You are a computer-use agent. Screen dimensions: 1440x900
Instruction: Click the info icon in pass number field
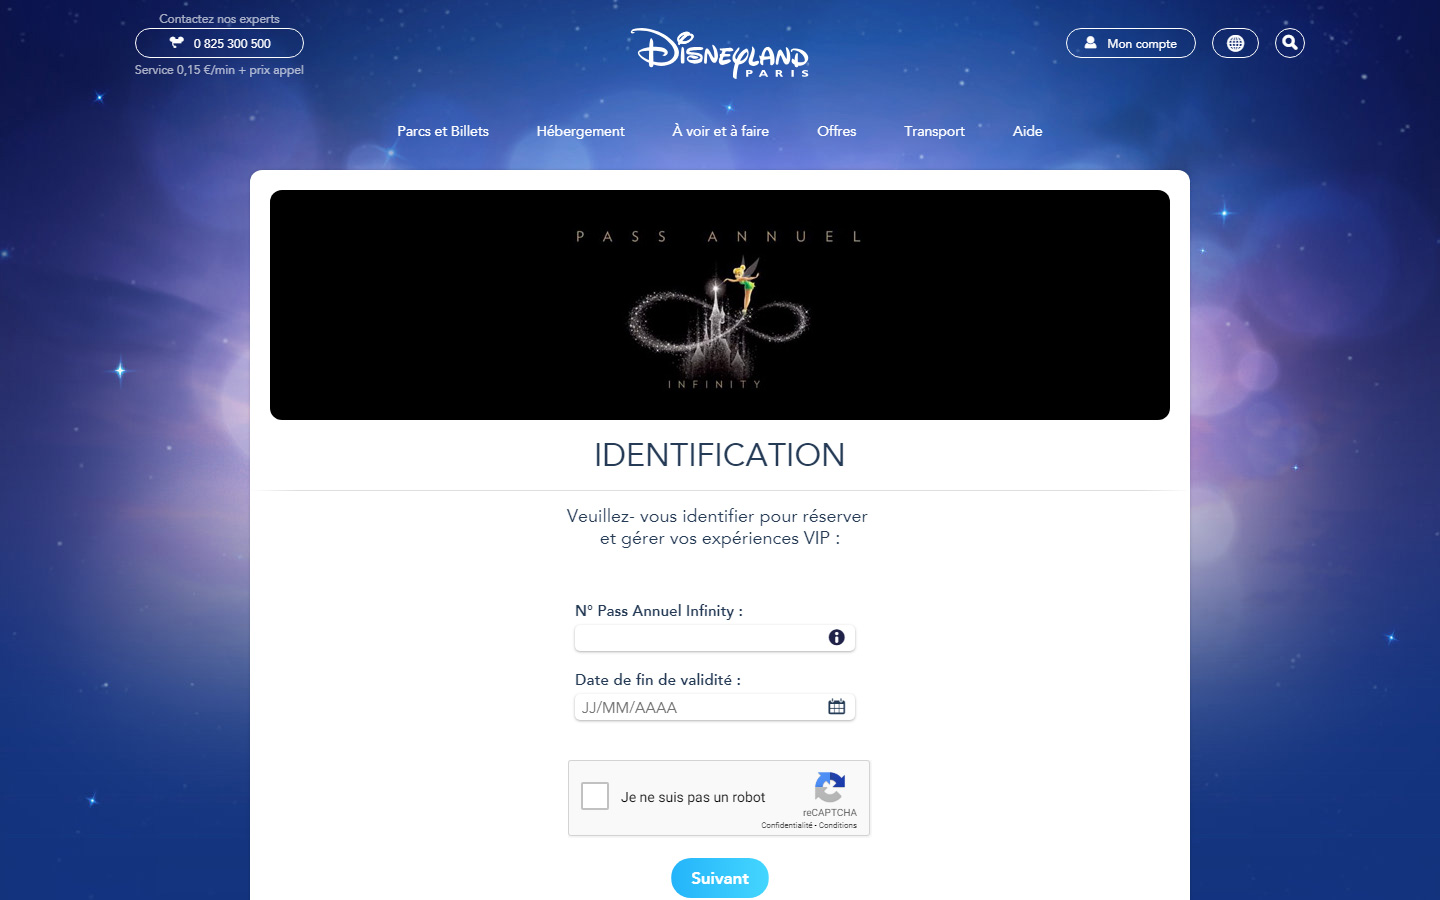837,638
